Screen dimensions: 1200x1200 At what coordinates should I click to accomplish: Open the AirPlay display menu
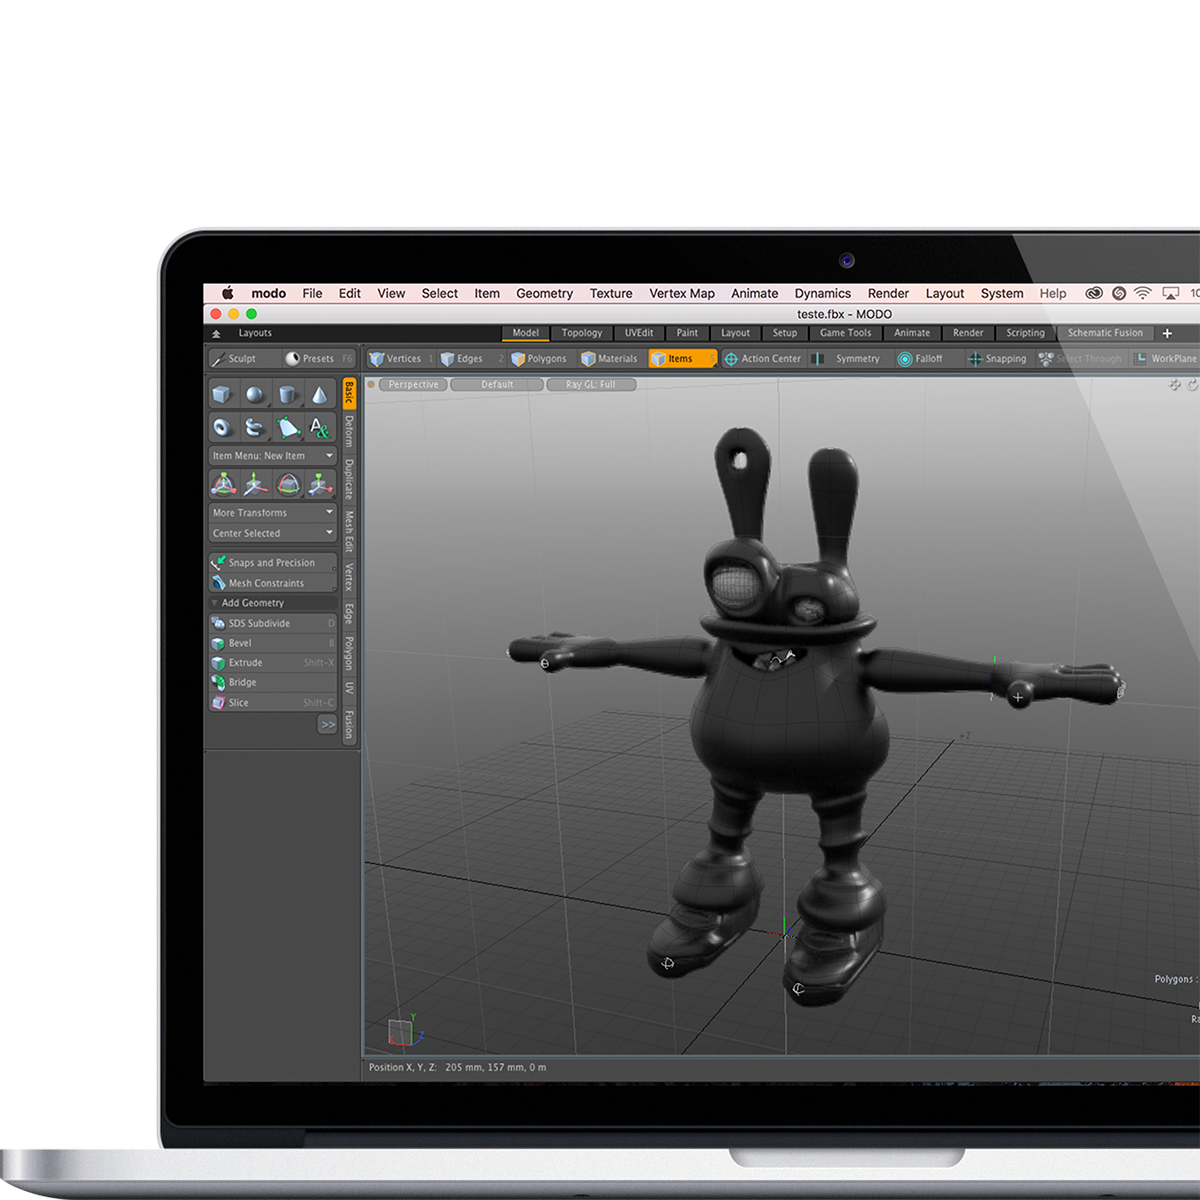[x=1170, y=293]
